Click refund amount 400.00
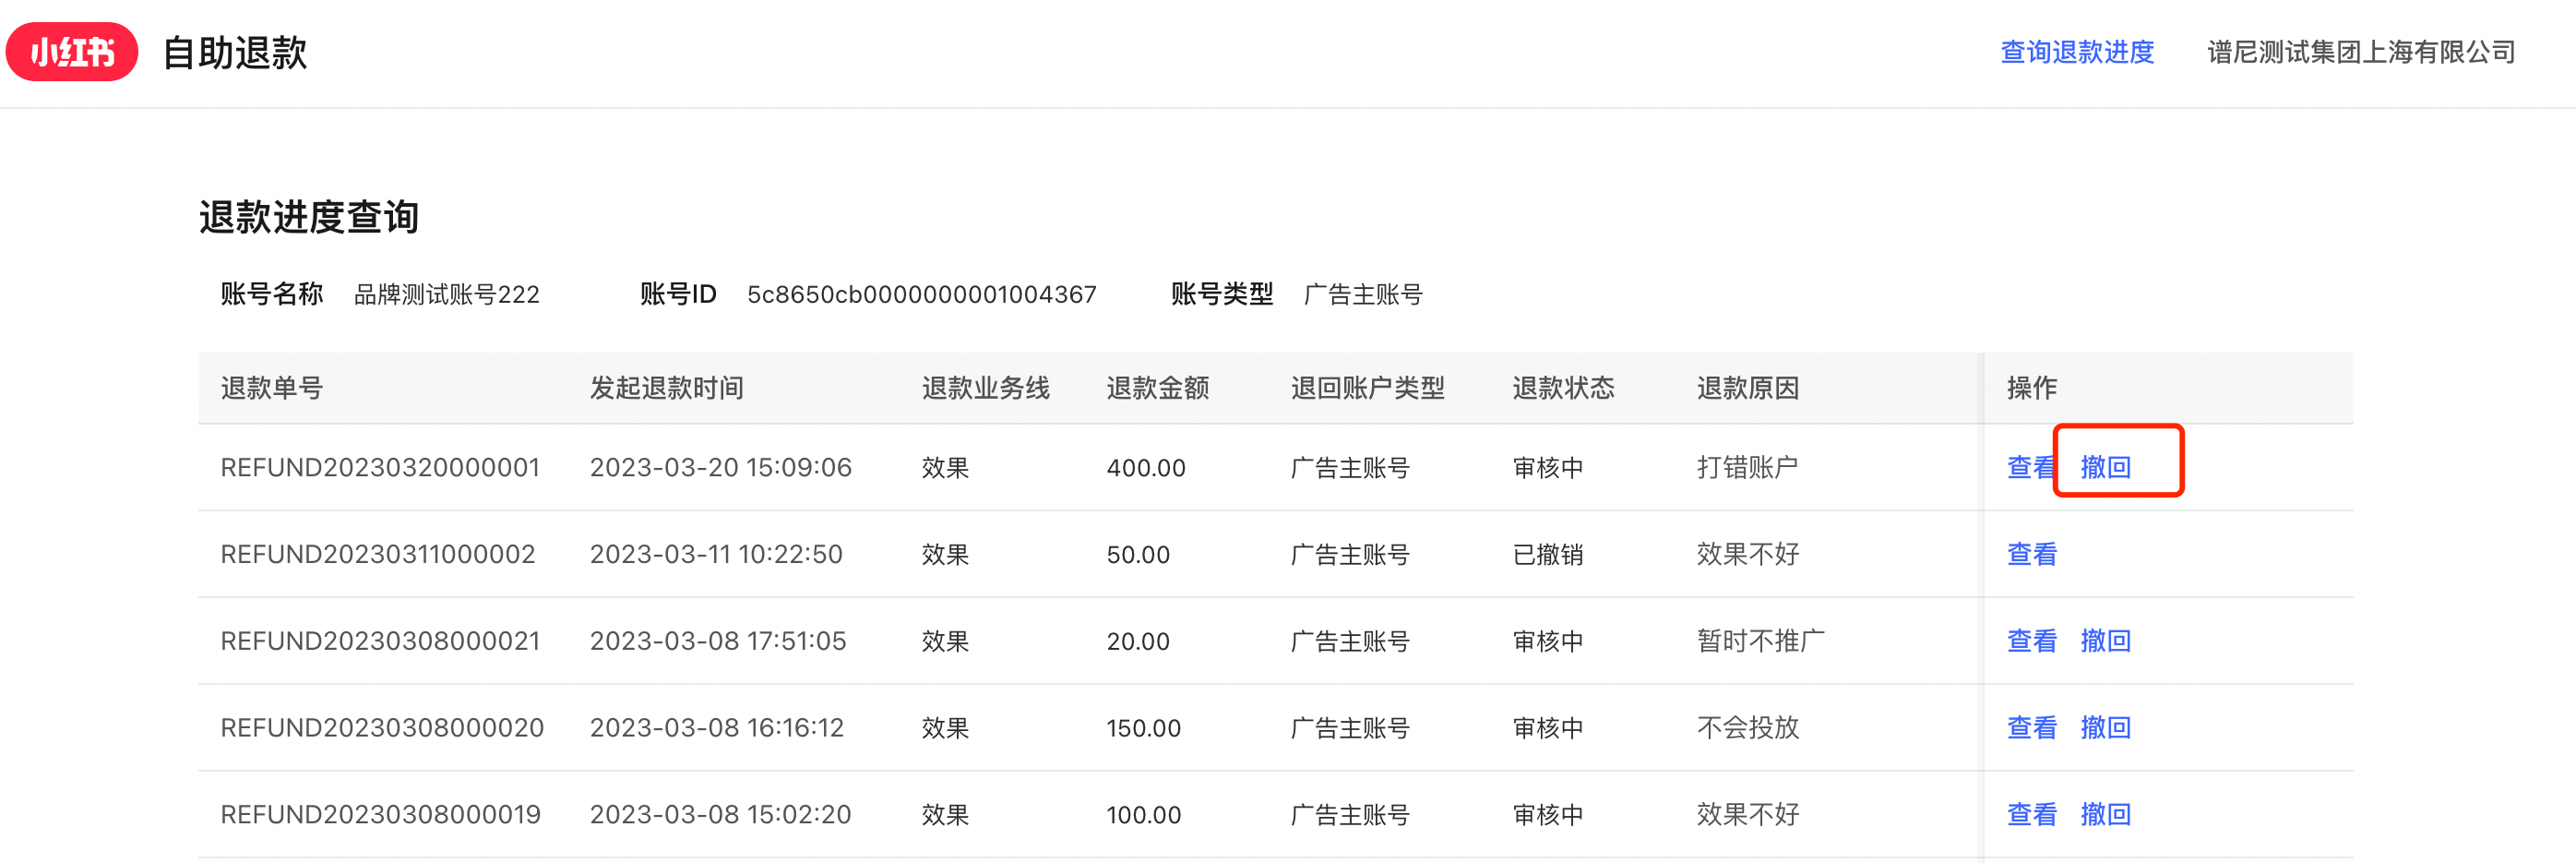The width and height of the screenshot is (2576, 863). coord(1146,468)
